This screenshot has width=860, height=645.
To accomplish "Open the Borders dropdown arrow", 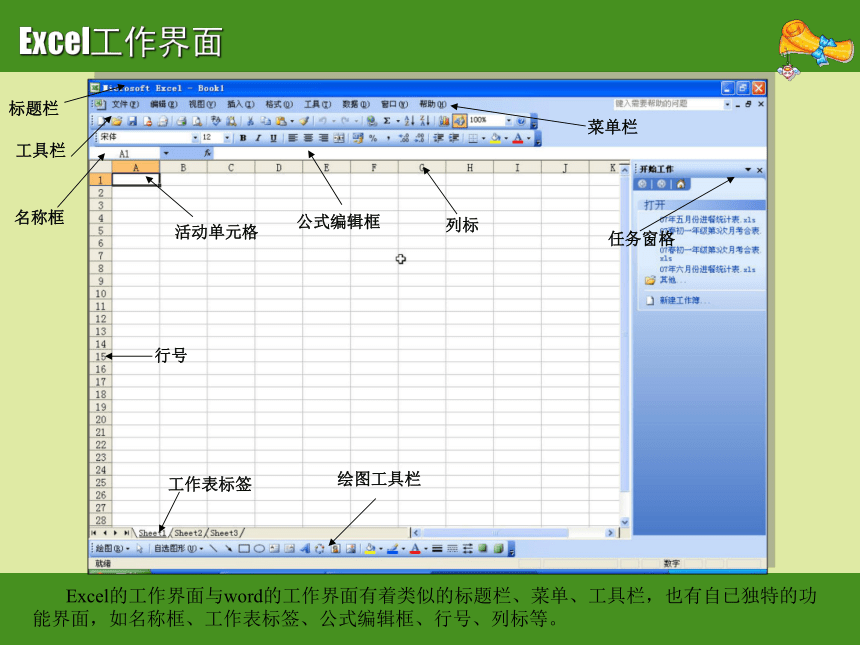I will click(483, 138).
